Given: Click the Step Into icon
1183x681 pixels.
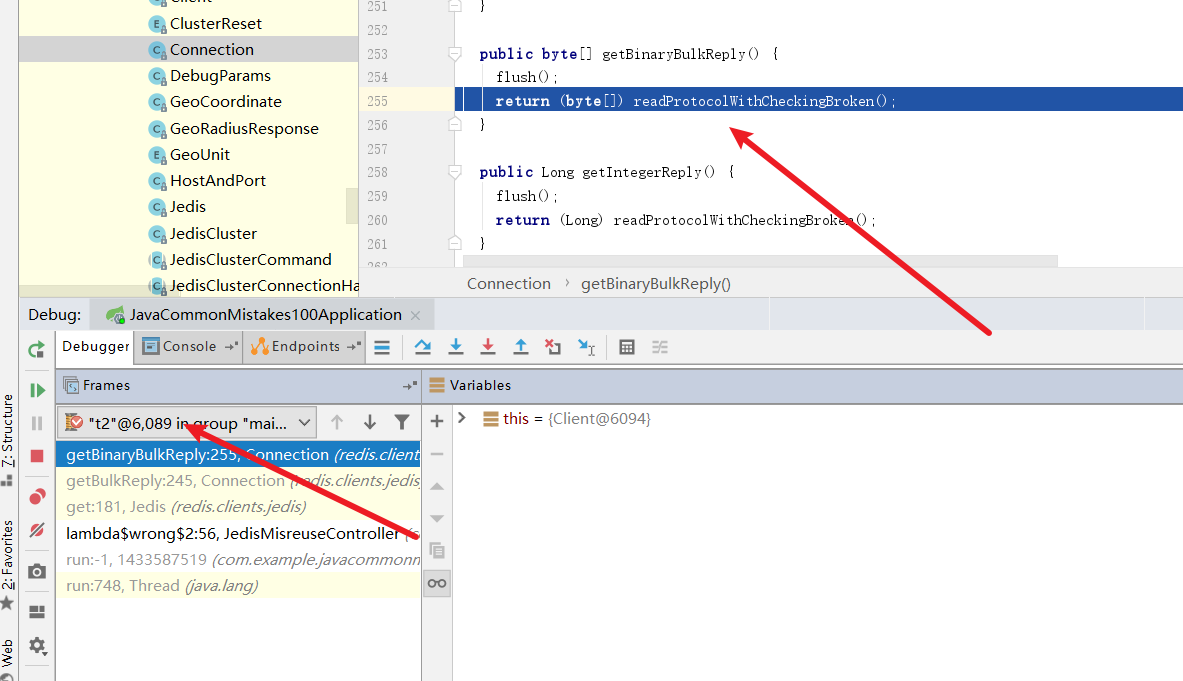Looking at the screenshot, I should pos(456,347).
